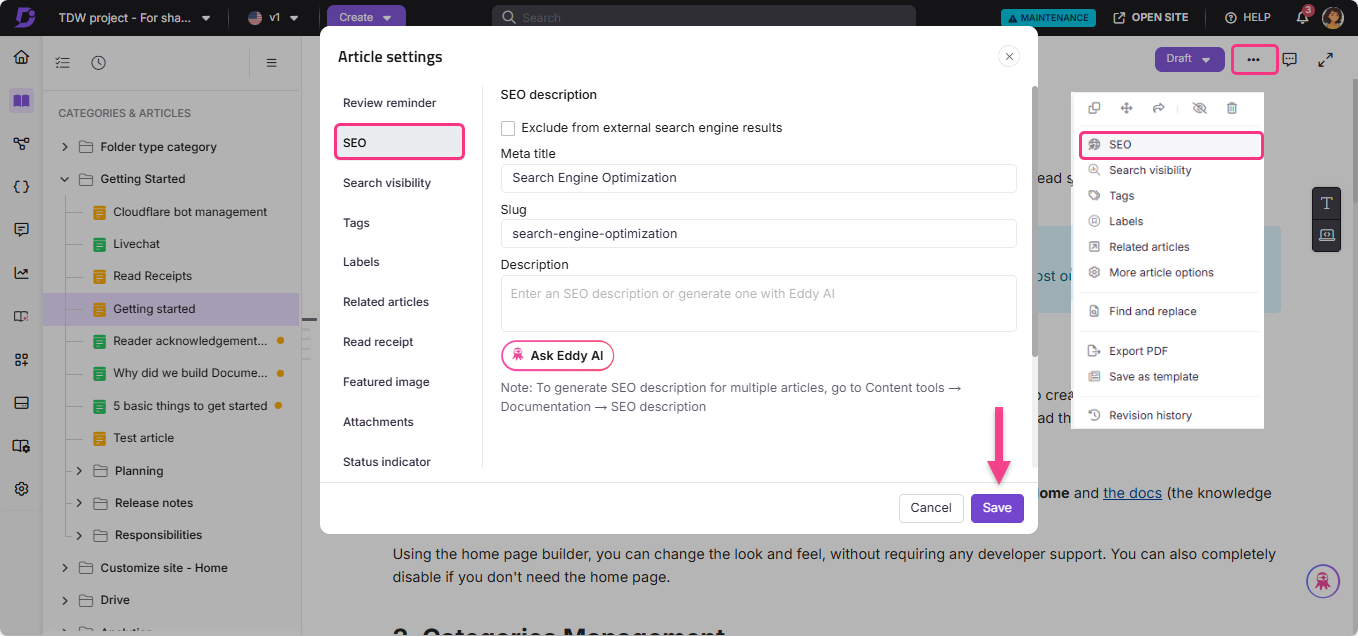Open the Documentation book icon in sidebar
Image resolution: width=1358 pixels, height=636 pixels.
tap(21, 101)
